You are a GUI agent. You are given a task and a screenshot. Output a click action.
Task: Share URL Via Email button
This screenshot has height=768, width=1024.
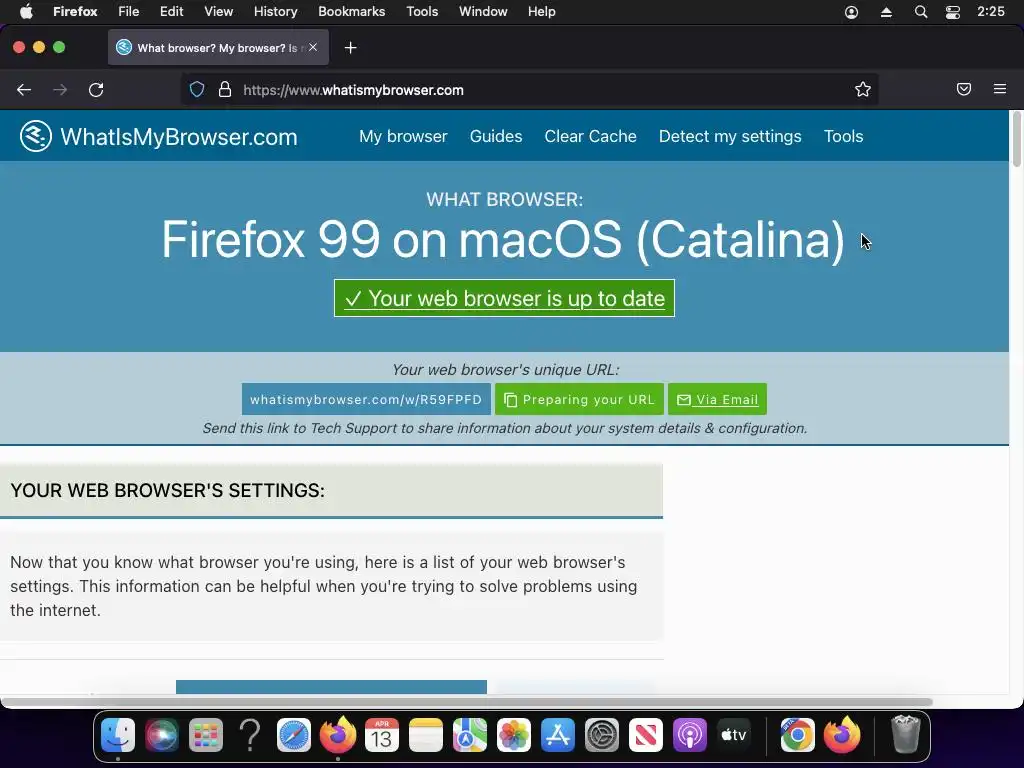click(x=717, y=399)
